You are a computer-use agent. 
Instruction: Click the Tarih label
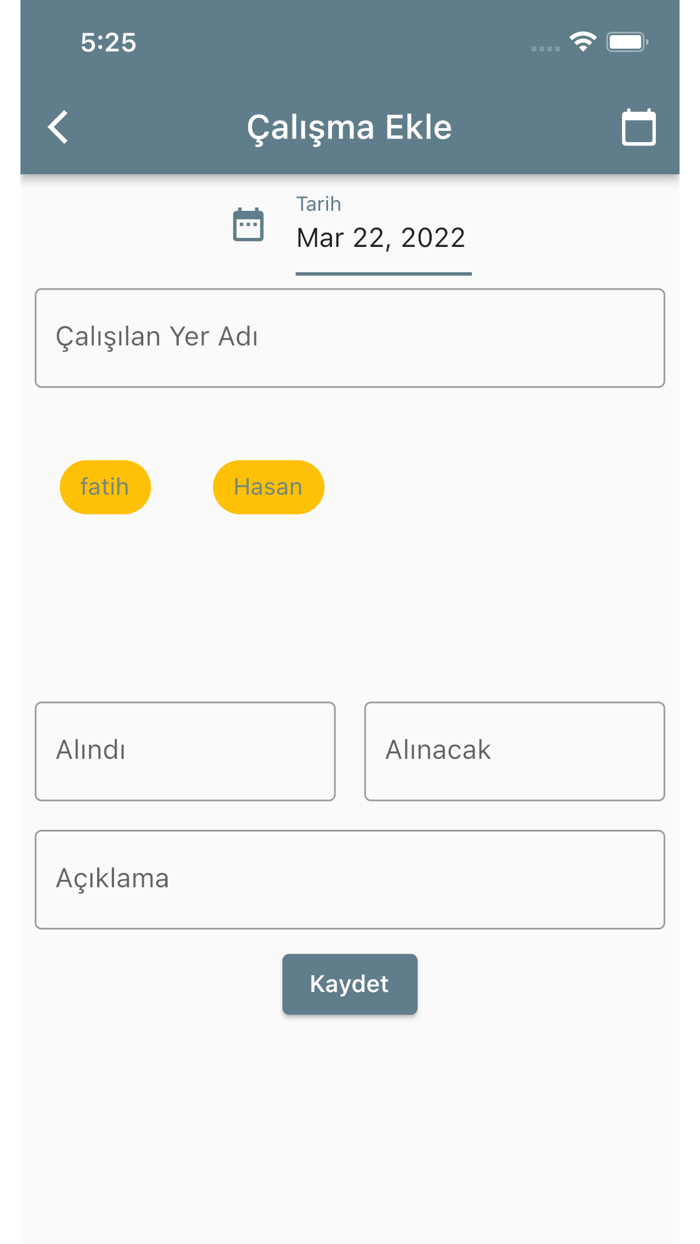click(x=318, y=203)
